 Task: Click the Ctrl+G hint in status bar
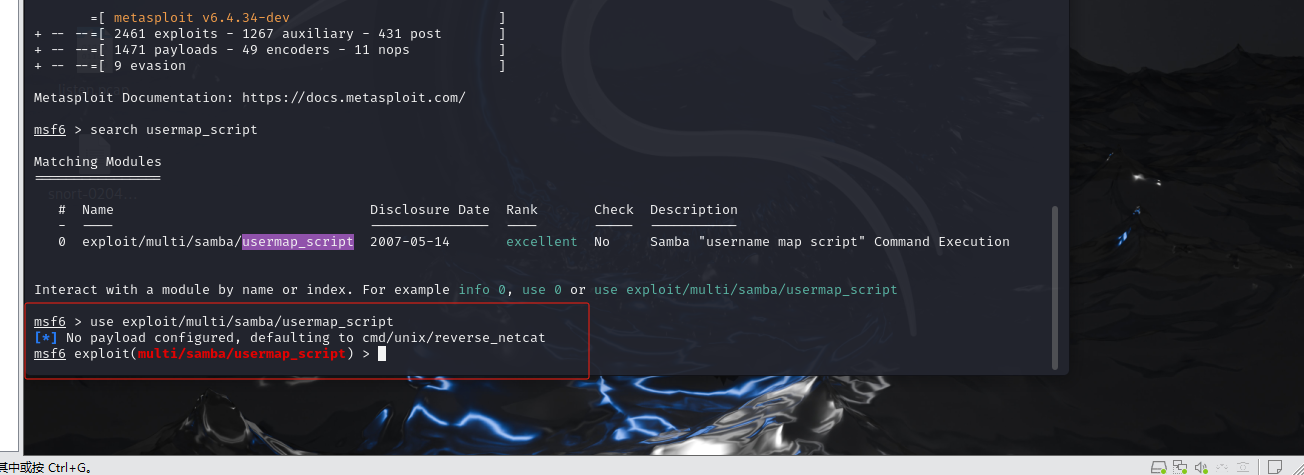(69, 468)
